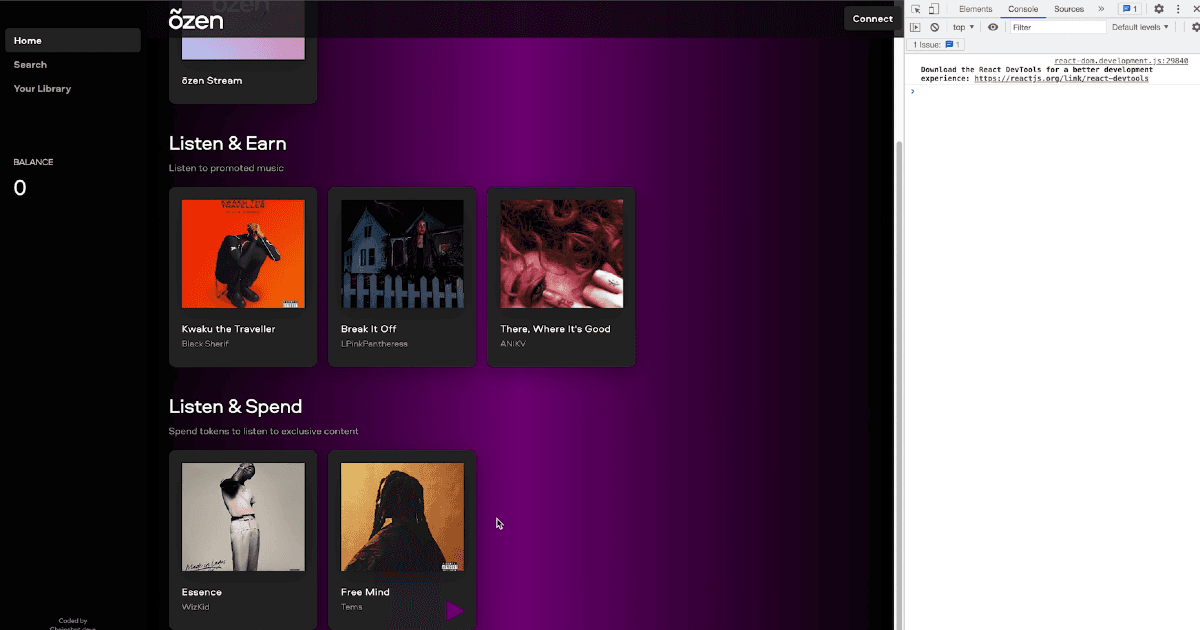Select the inspect element picker icon
The width and height of the screenshot is (1200, 630).
[916, 9]
